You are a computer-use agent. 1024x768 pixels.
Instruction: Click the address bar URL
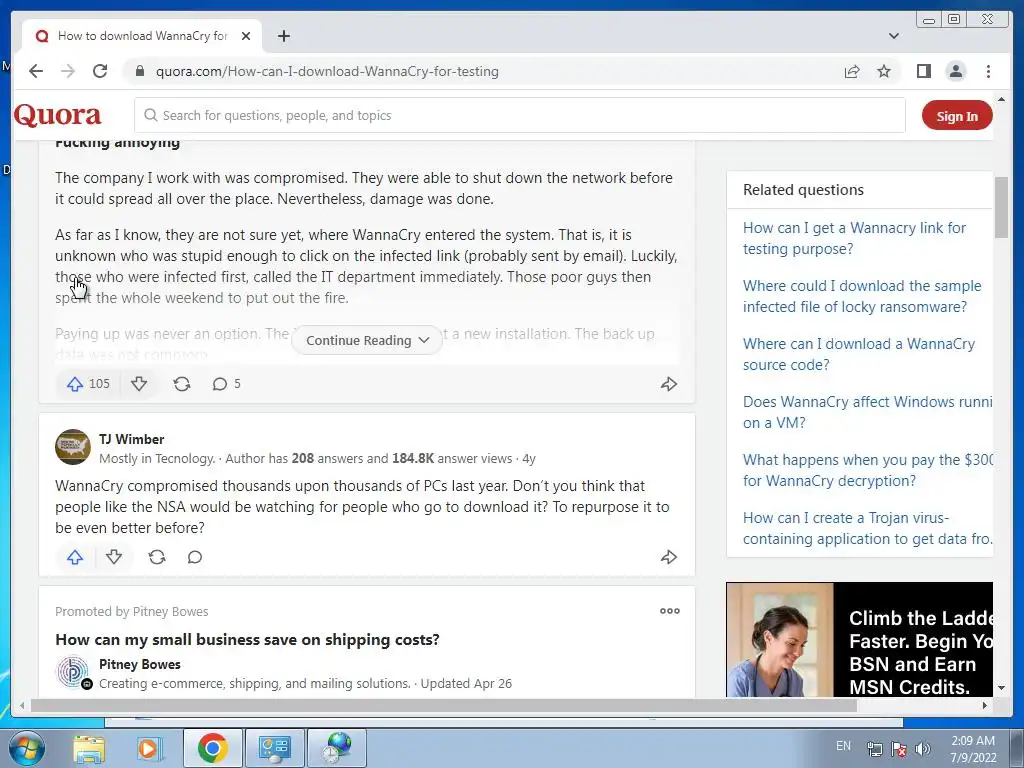(x=327, y=71)
